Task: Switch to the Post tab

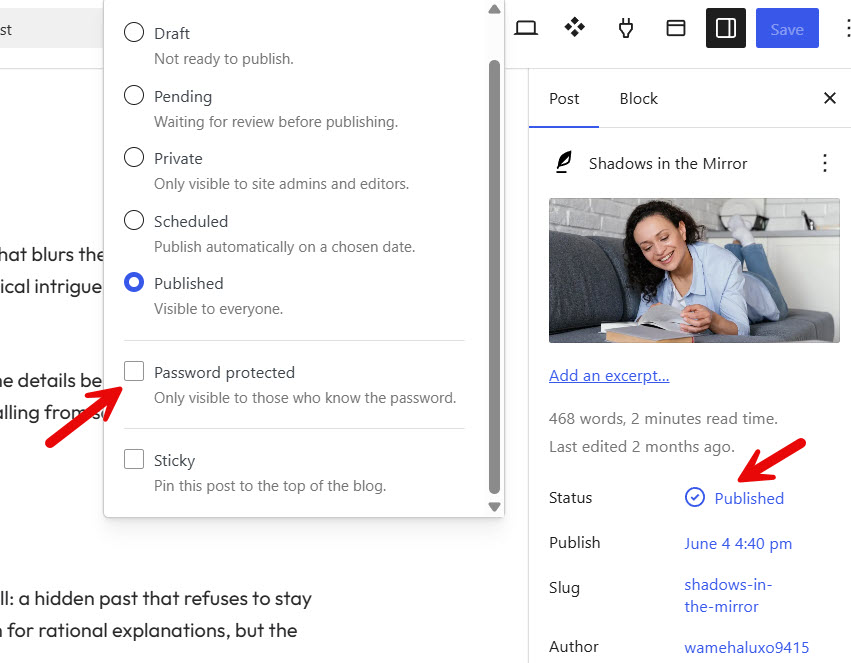Action: 564,99
